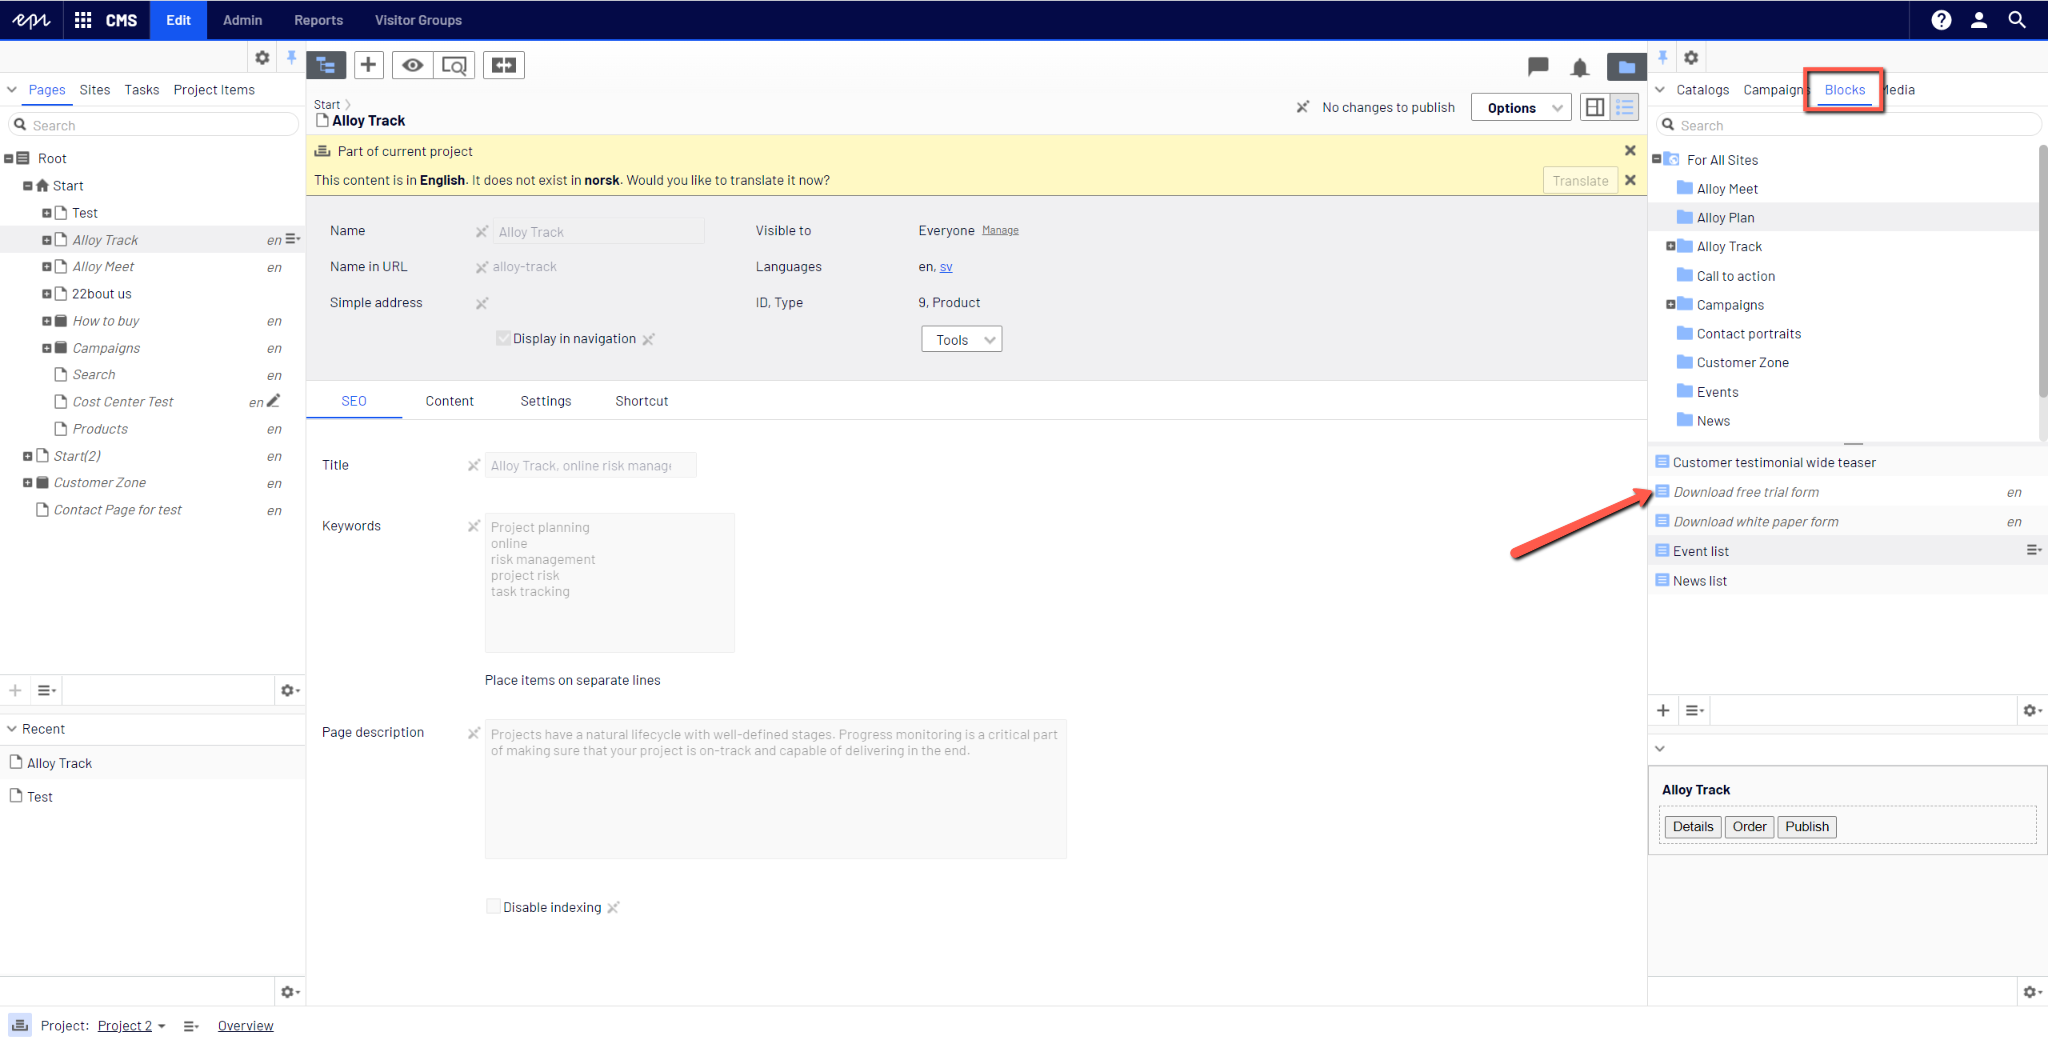Close the Part of current project notice
2048x1041 pixels.
tap(1630, 151)
